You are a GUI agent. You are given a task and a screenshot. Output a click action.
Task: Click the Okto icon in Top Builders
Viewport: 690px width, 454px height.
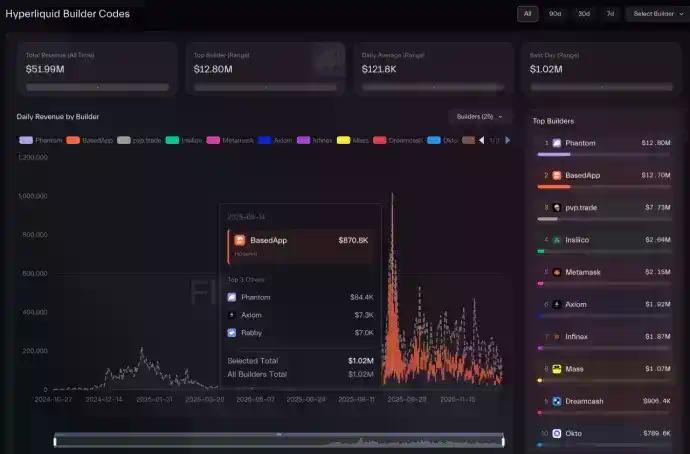pos(557,433)
